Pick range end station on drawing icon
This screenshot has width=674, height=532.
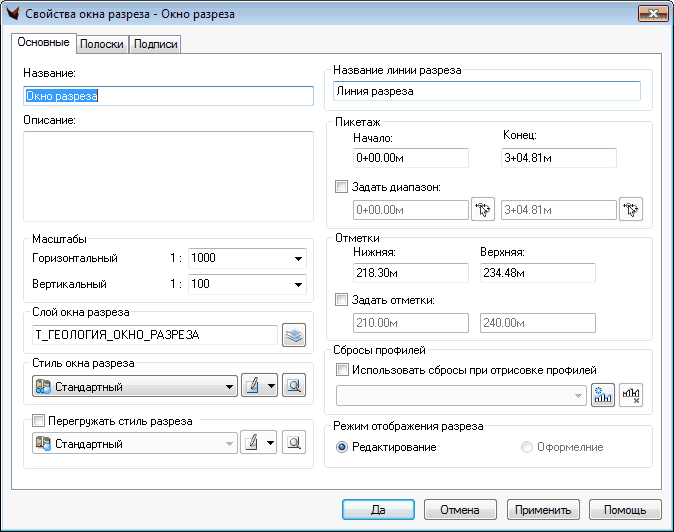click(x=631, y=209)
